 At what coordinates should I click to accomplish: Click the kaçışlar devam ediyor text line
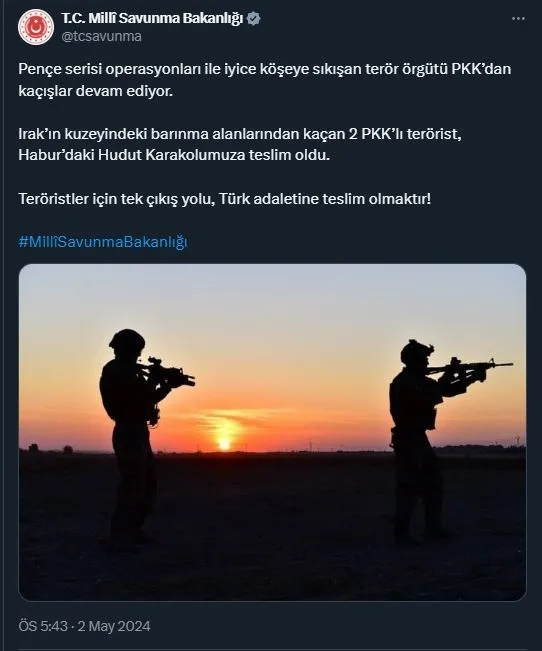click(x=95, y=91)
